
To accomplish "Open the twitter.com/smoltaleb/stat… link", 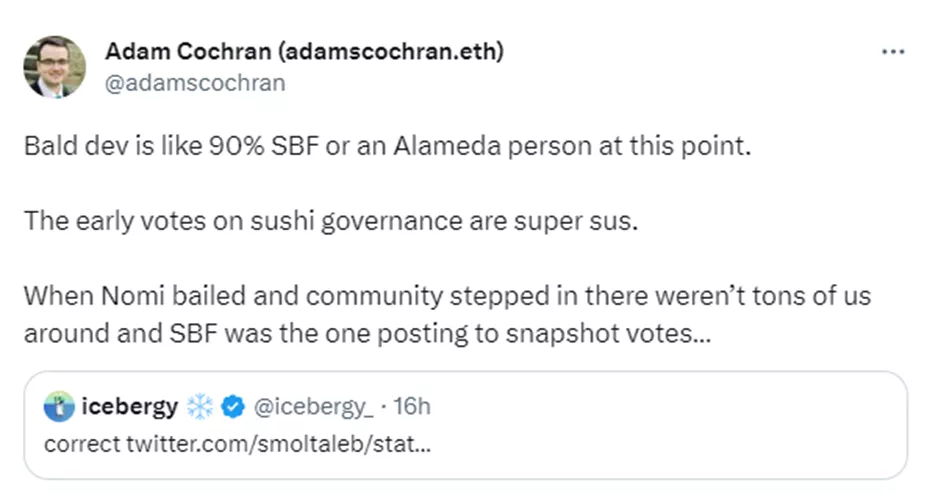I will [x=280, y=442].
